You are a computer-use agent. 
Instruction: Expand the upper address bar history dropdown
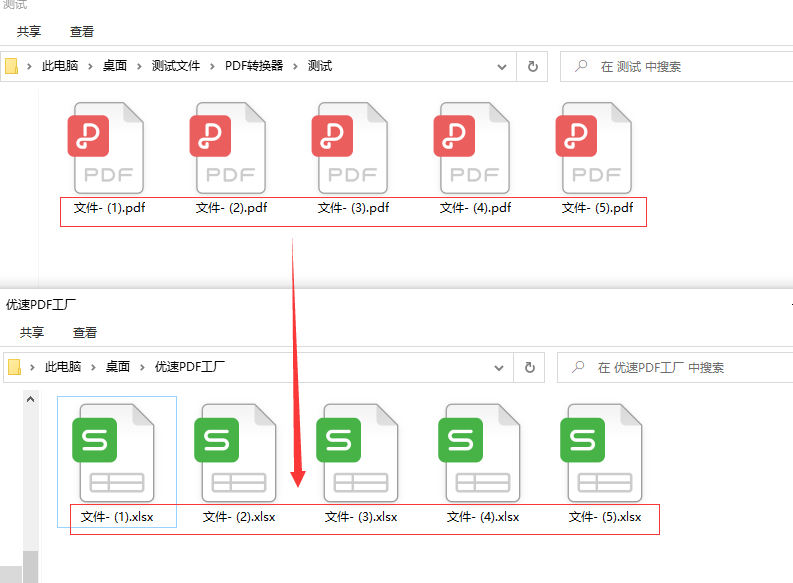pos(502,66)
